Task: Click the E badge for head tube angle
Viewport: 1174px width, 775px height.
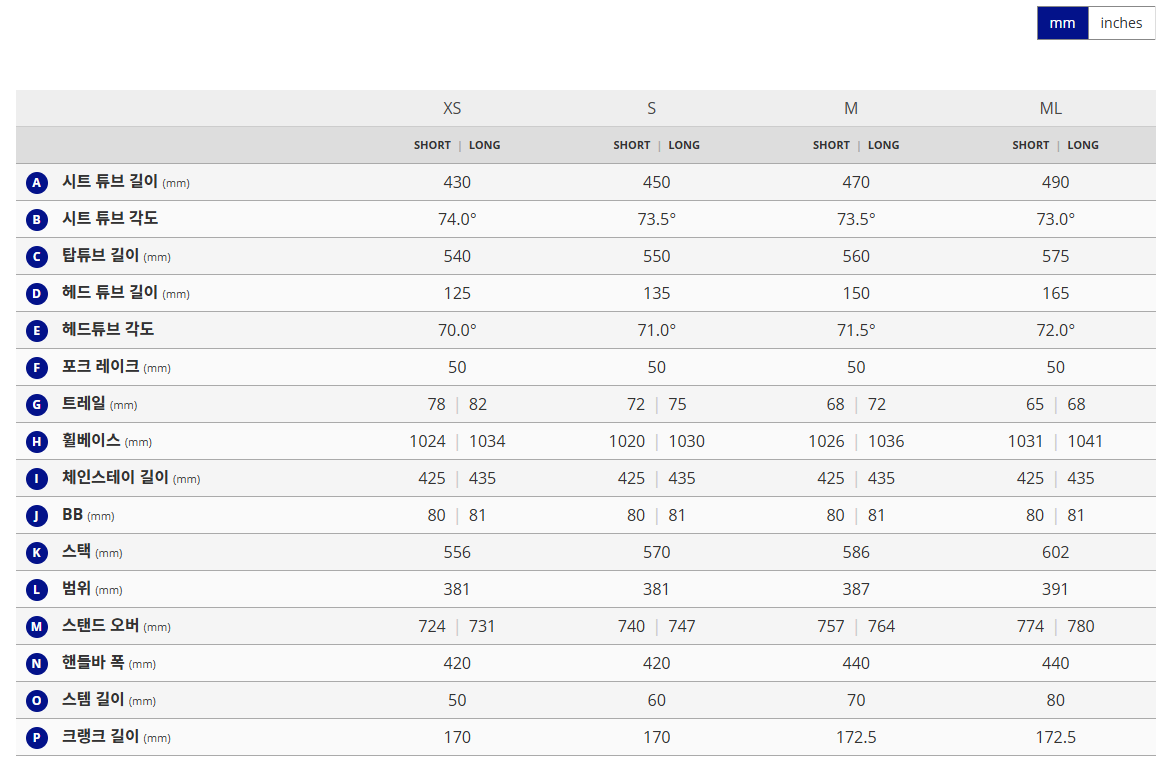Action: coord(37,331)
